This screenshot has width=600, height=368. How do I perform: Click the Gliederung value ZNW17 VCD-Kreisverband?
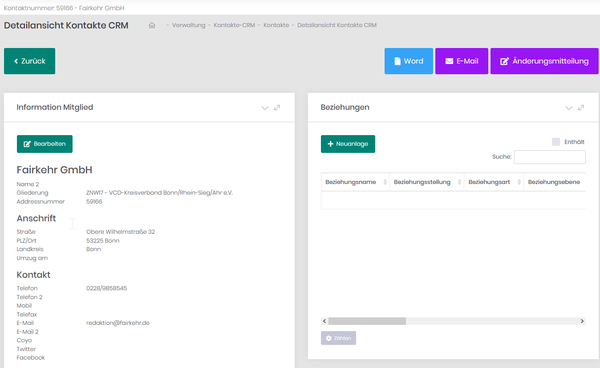click(159, 193)
